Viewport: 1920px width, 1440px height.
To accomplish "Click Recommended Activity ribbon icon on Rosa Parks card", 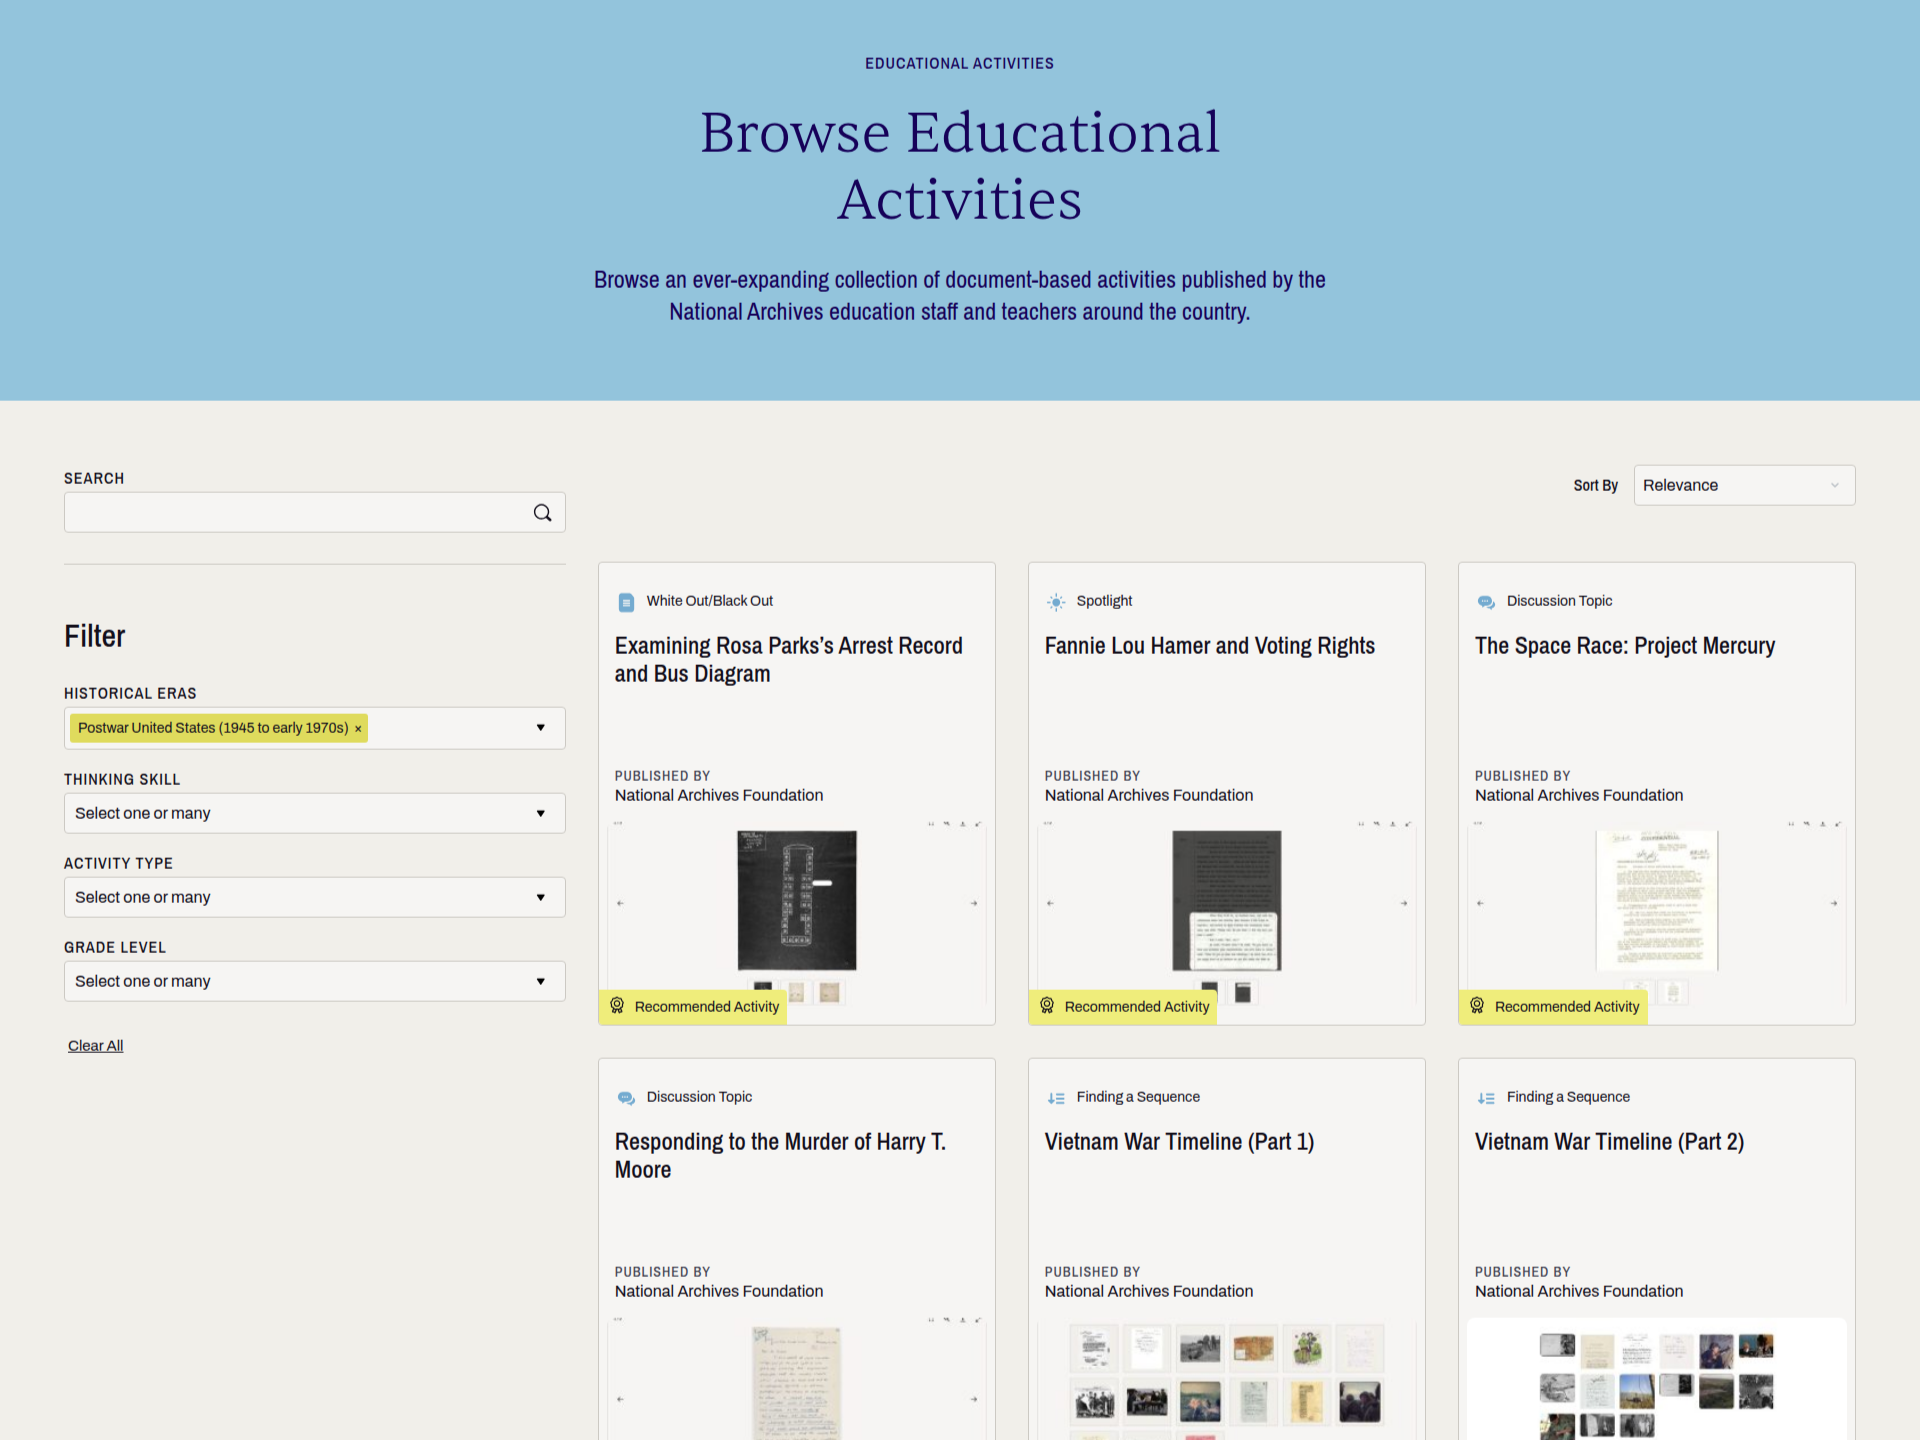I will tap(617, 1006).
